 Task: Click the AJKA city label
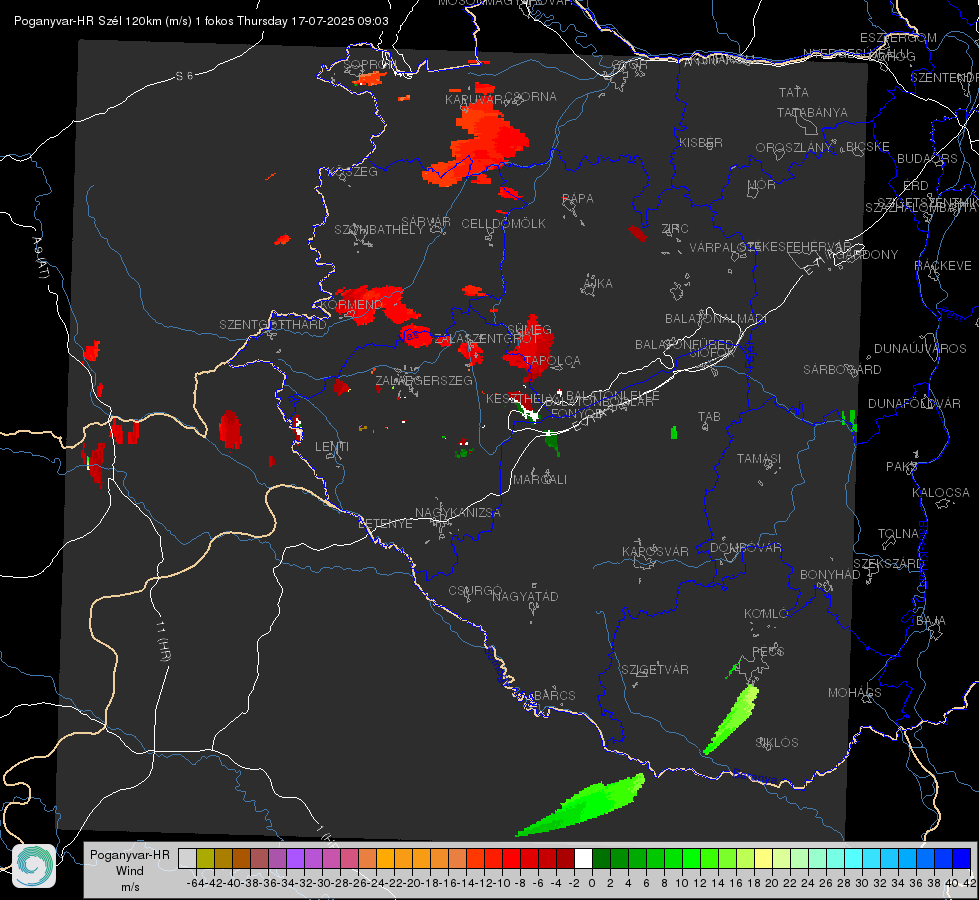coord(597,284)
